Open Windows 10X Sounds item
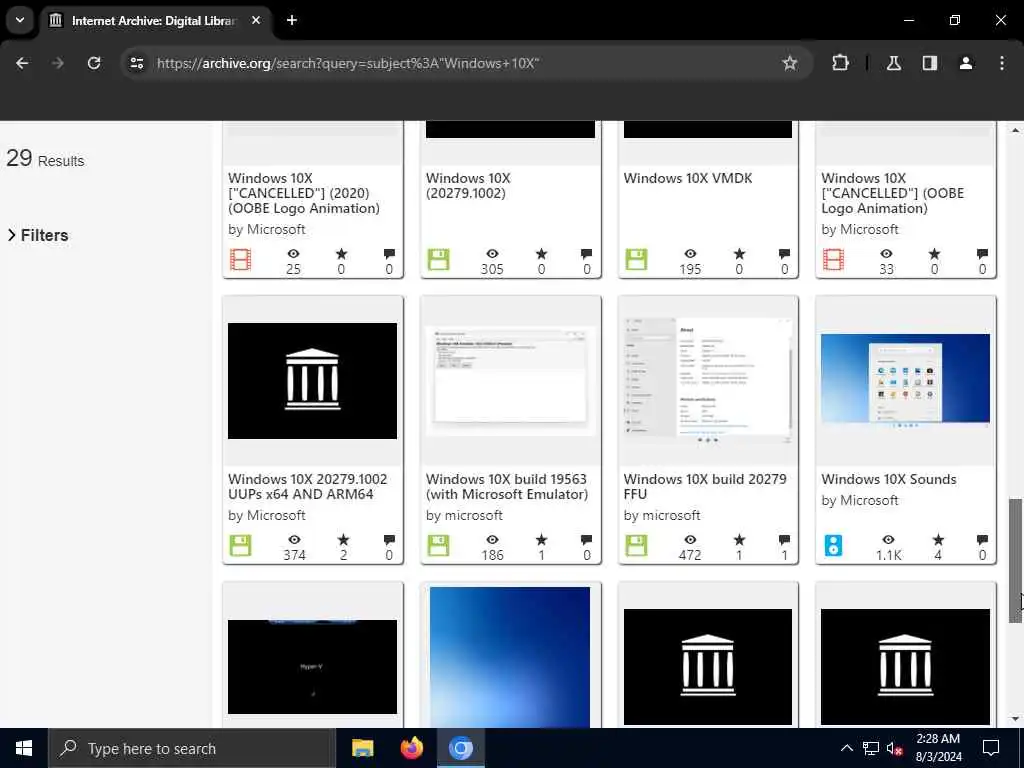 [888, 479]
